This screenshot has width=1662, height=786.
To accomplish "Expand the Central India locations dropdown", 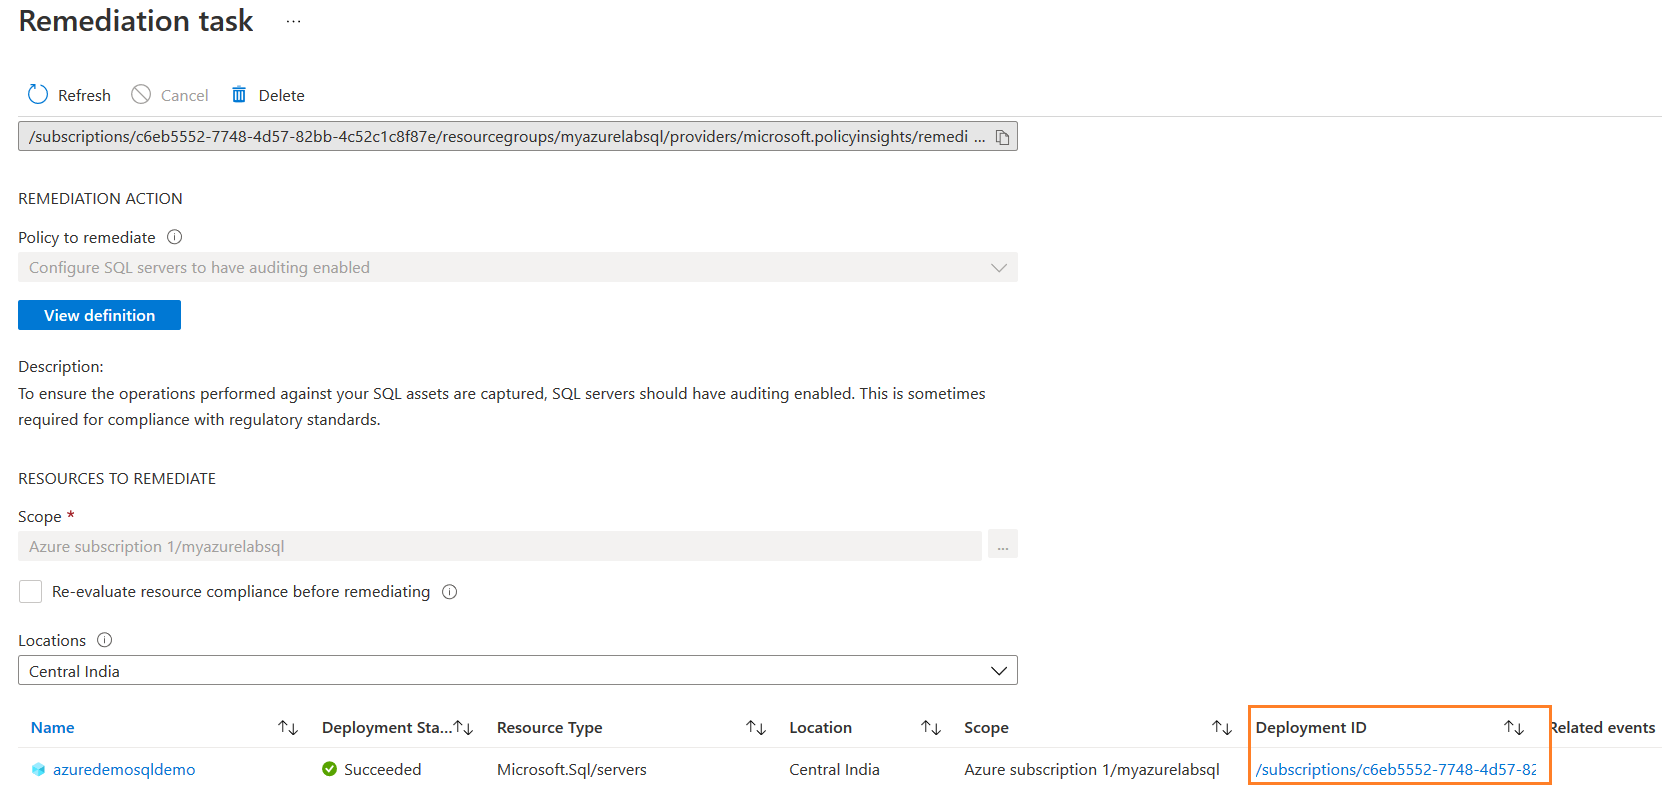I will click(x=998, y=671).
